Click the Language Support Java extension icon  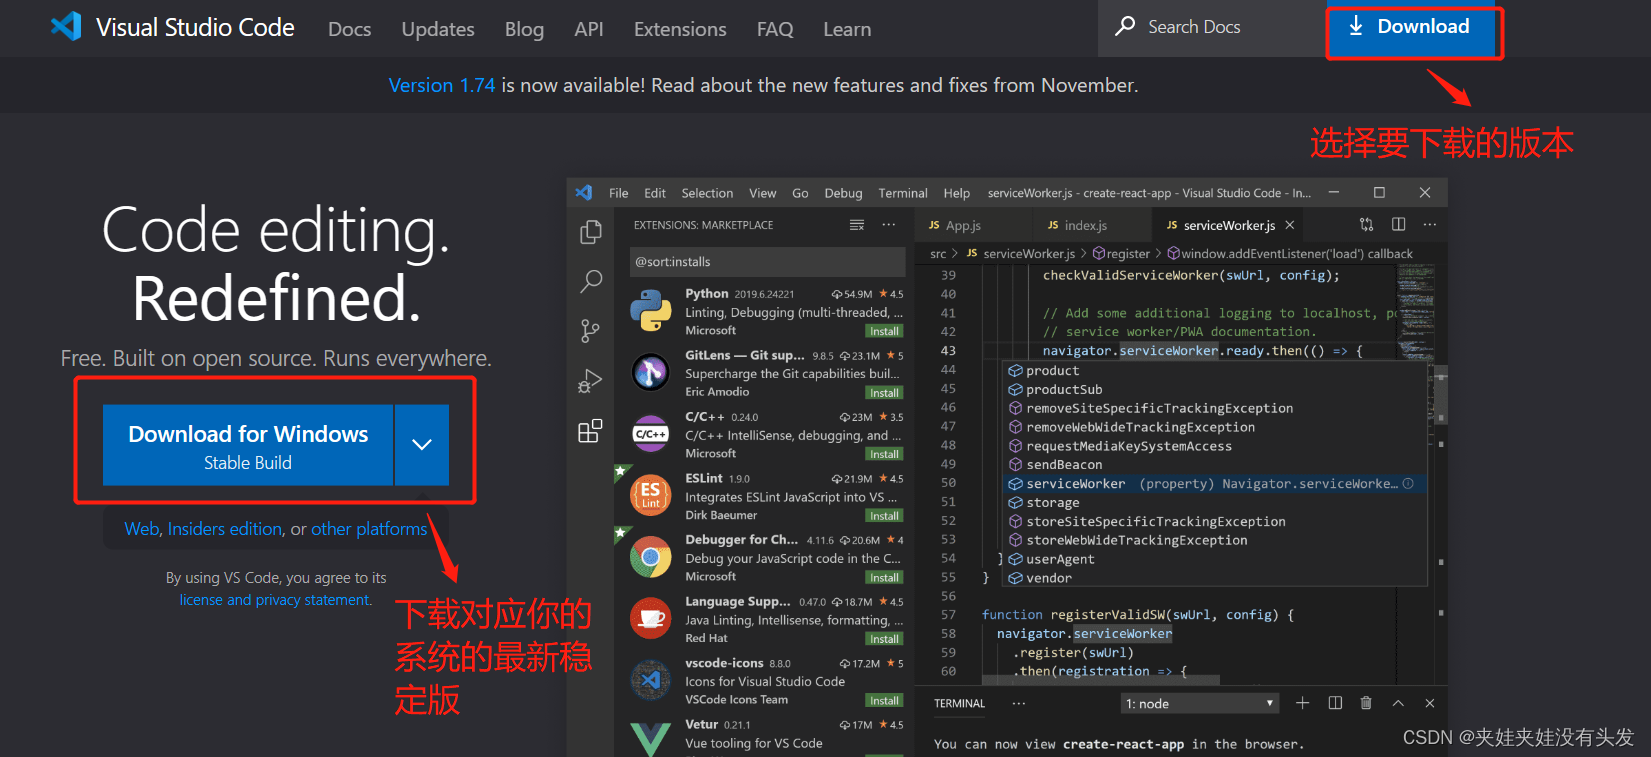tap(651, 619)
